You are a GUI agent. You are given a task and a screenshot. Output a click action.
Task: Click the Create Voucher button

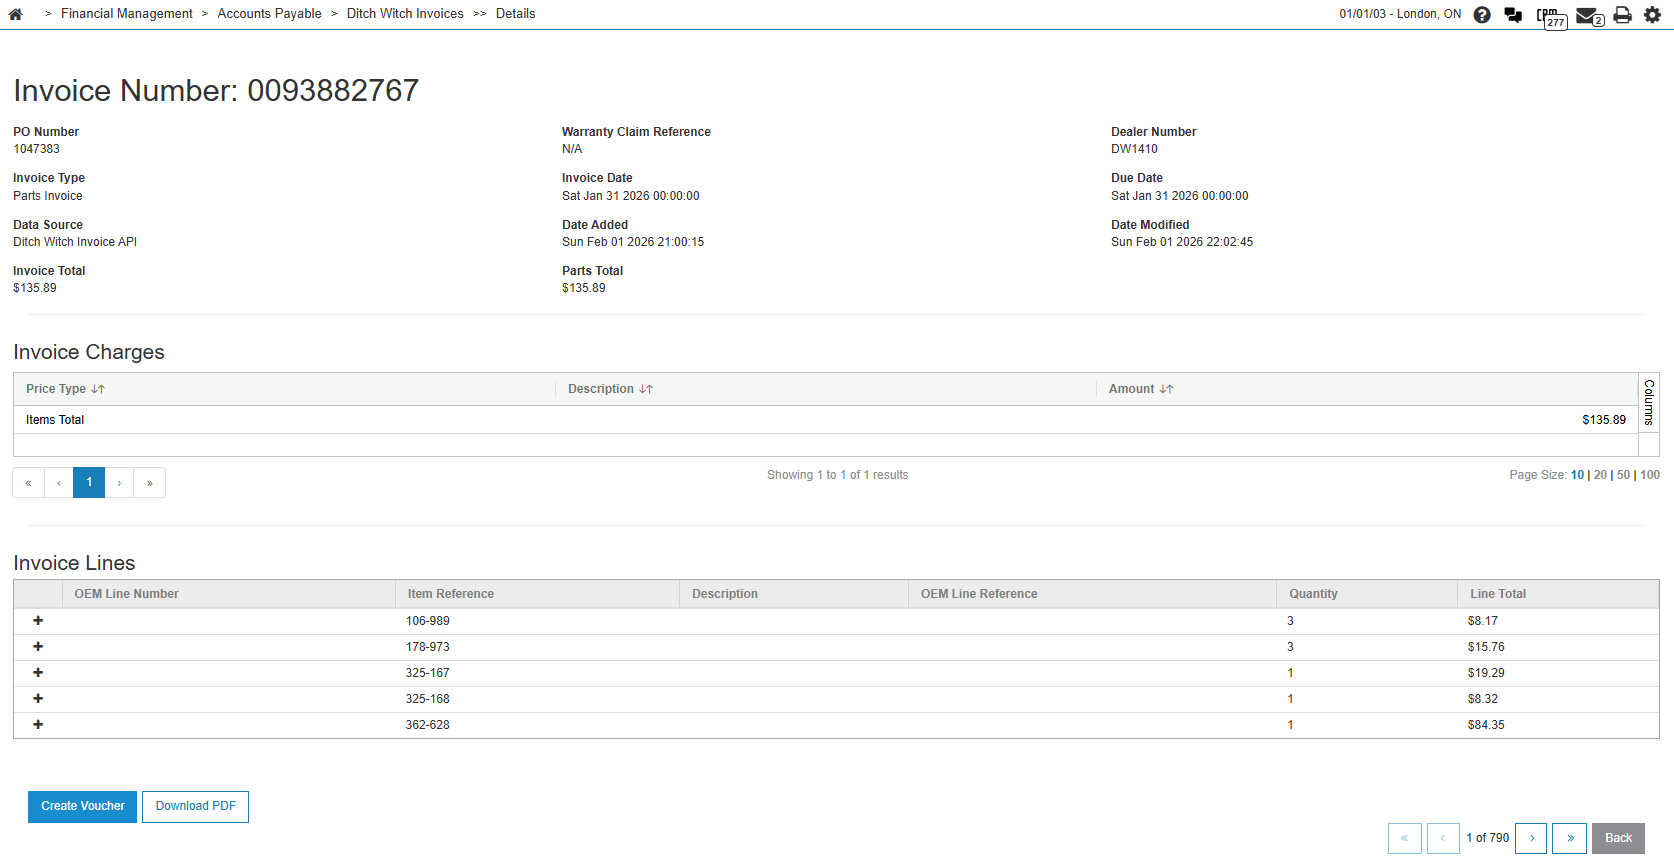[82, 806]
